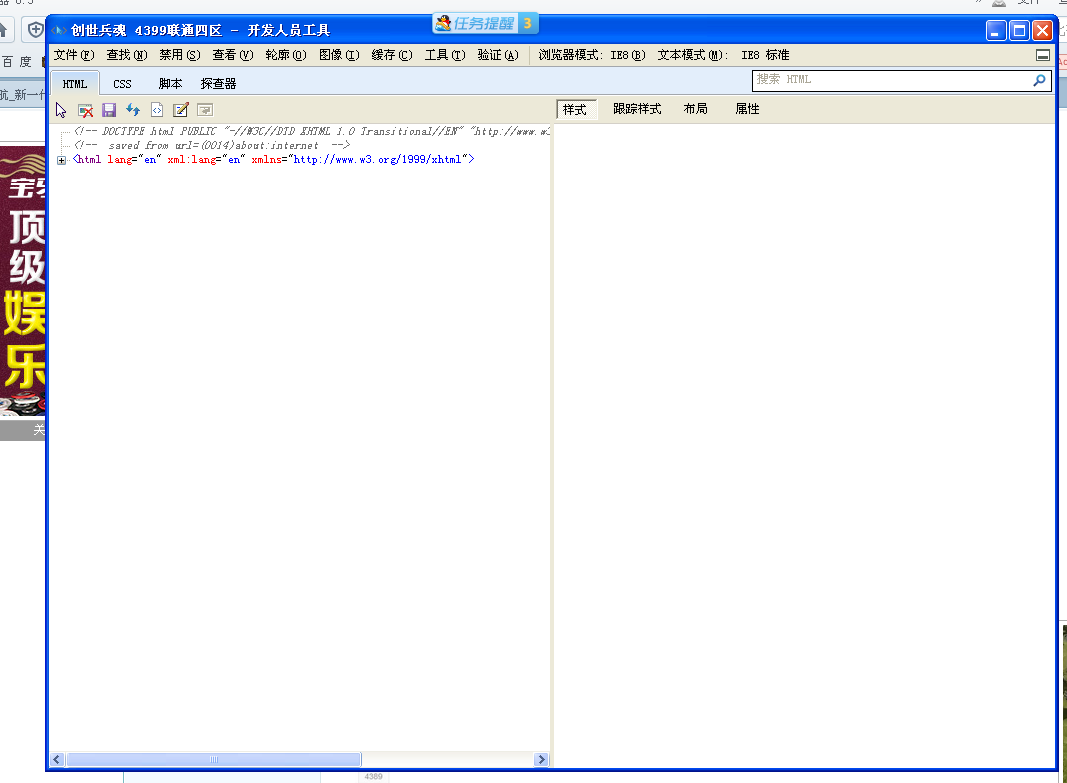Open the 文本模式: IE8 标准 dropdown menu
The height and width of the screenshot is (783, 1067).
click(x=723, y=55)
